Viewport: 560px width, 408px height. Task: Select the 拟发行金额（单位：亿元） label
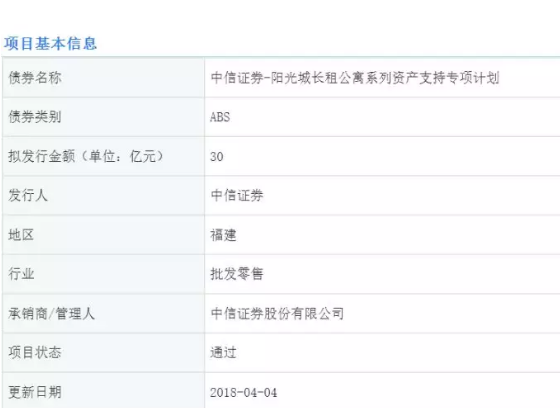click(x=86, y=156)
